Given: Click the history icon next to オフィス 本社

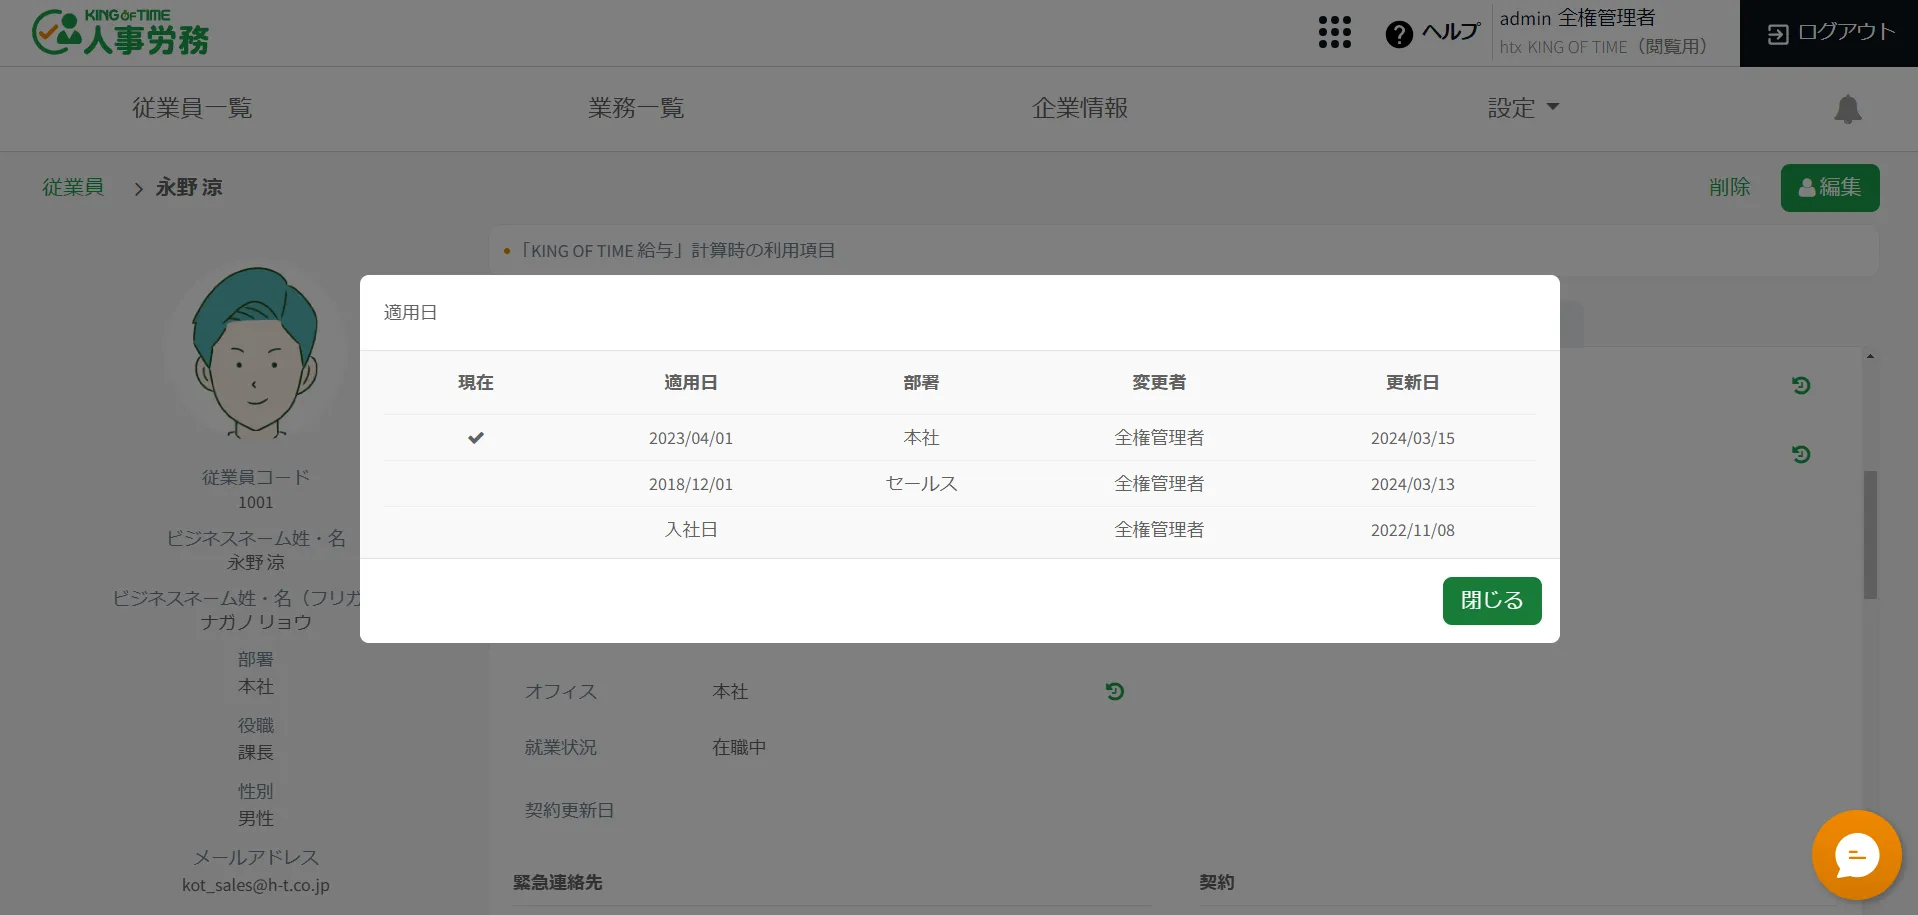Looking at the screenshot, I should pos(1115,691).
